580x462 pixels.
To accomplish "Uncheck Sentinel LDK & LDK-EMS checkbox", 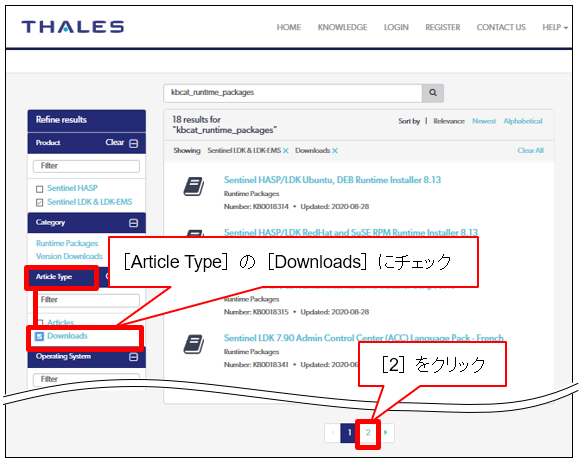I will click(x=40, y=202).
